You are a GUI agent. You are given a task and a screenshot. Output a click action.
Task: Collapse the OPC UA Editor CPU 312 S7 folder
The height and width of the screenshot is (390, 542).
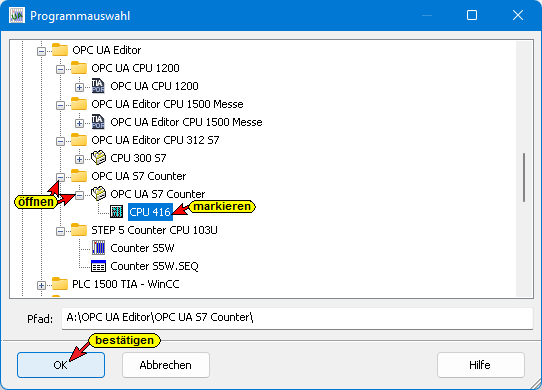point(60,141)
